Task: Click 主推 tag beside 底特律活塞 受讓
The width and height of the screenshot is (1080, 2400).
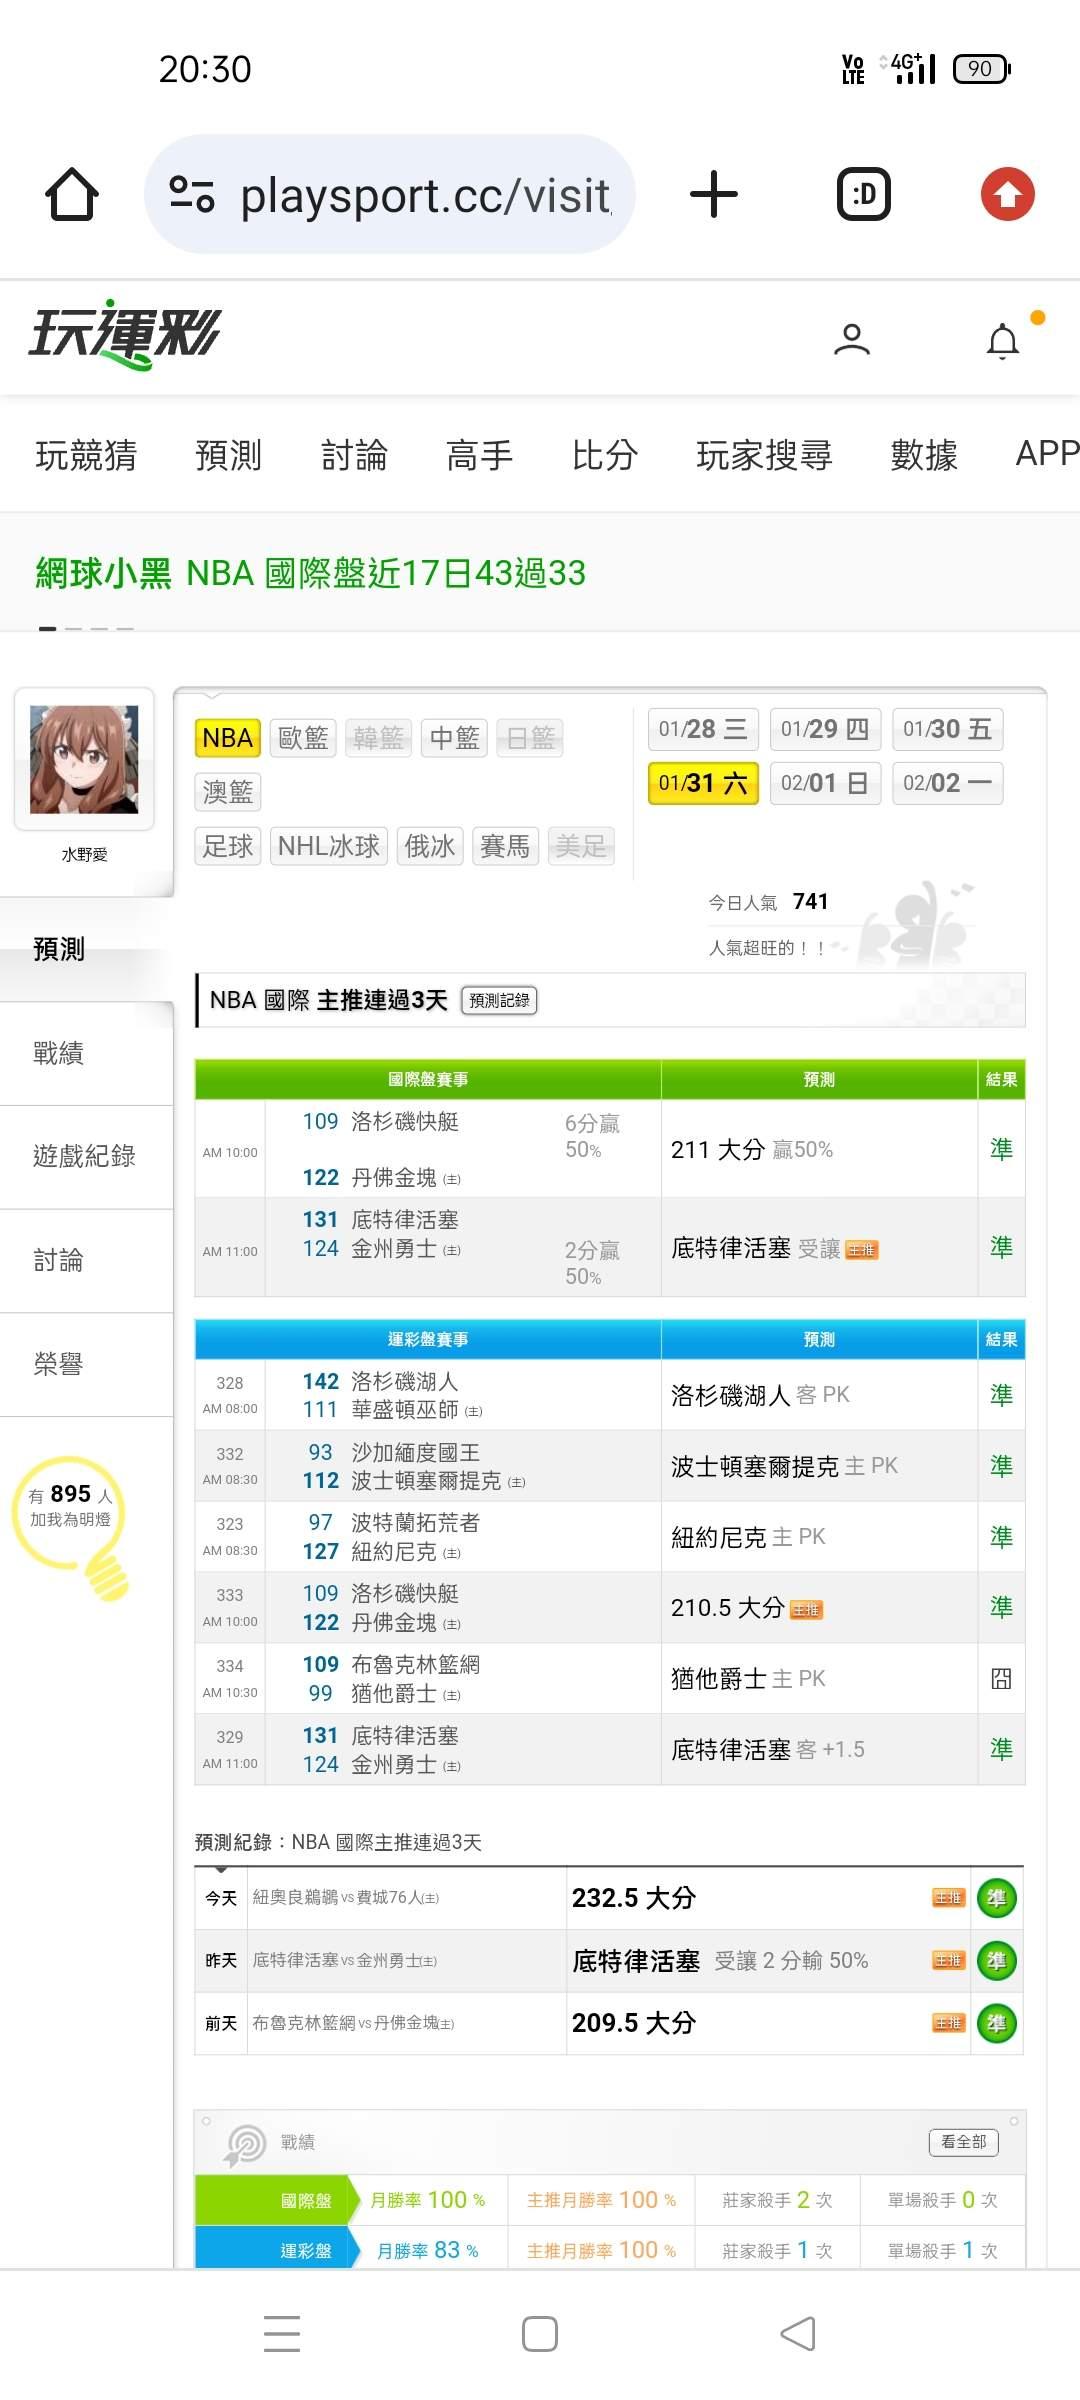Action: coord(862,1250)
